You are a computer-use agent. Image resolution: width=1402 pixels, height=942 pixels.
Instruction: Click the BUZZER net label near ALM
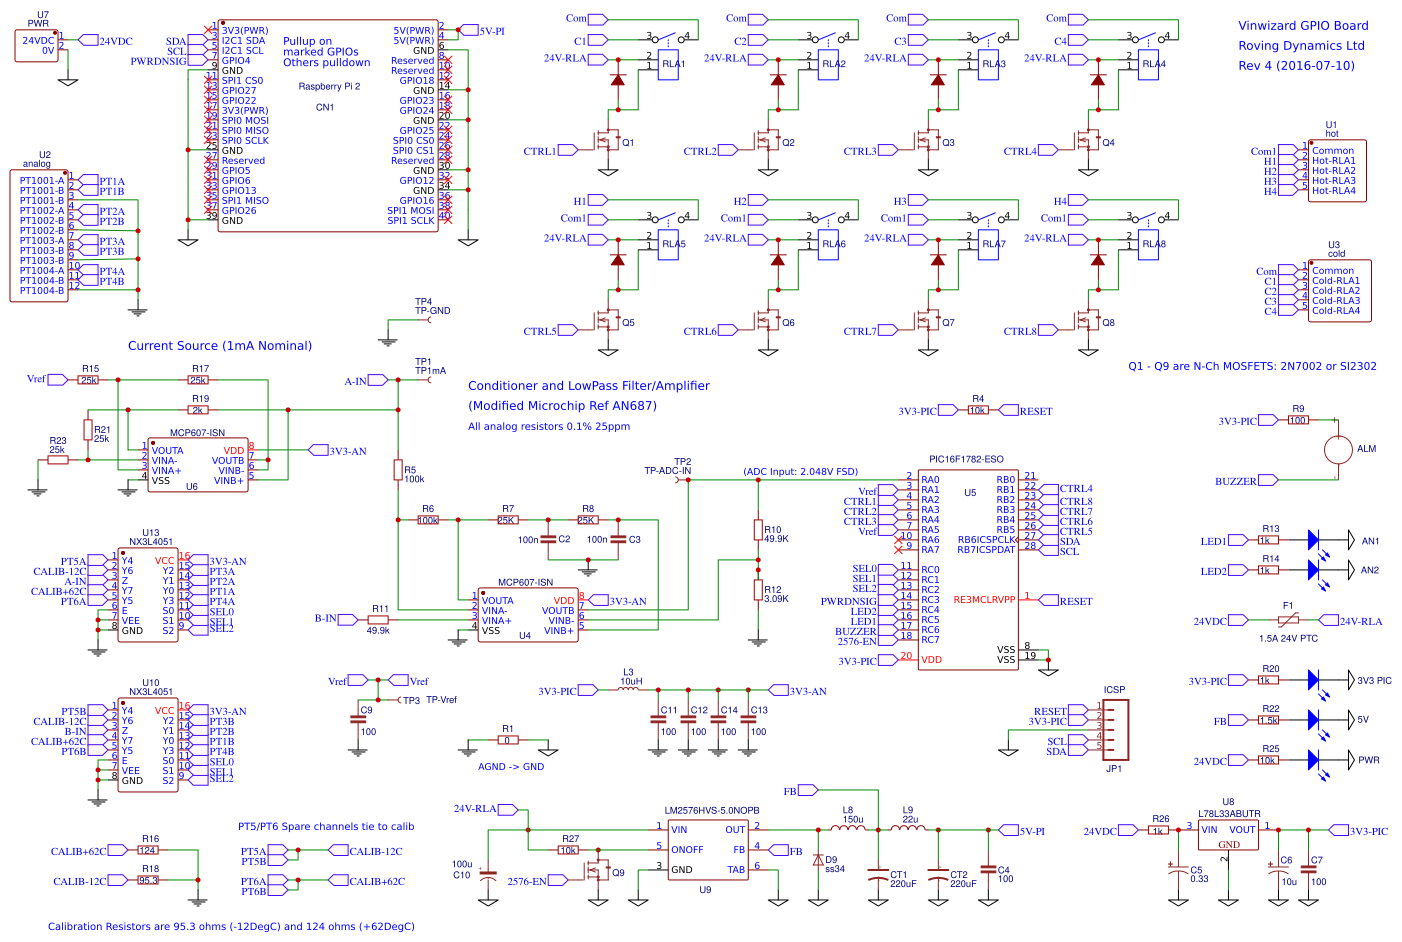coord(1246,481)
